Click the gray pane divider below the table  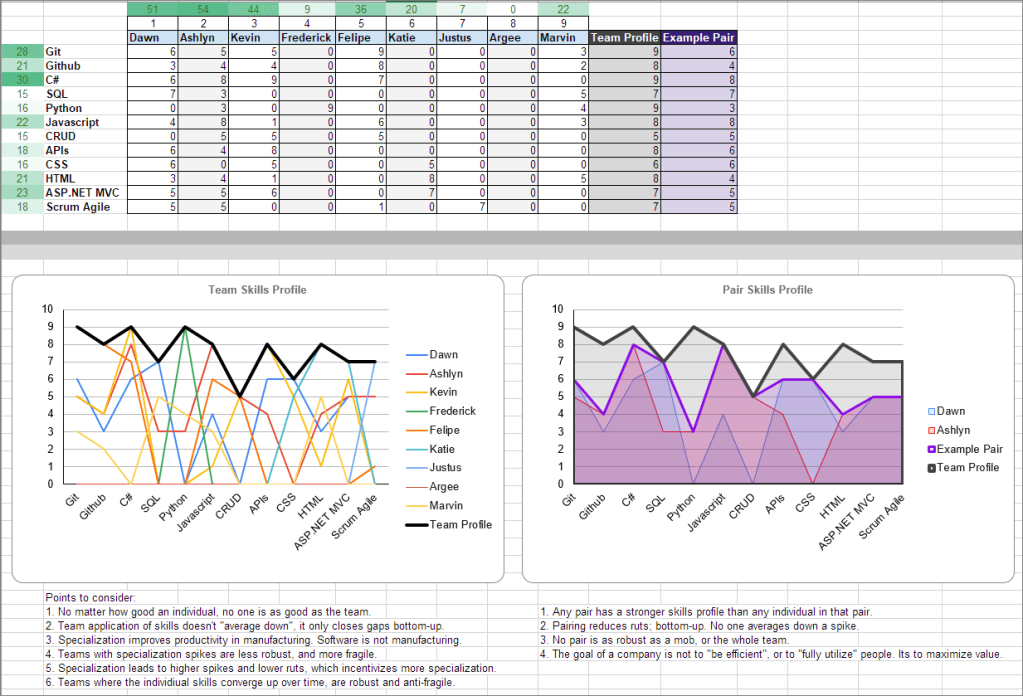pyautogui.click(x=511, y=239)
